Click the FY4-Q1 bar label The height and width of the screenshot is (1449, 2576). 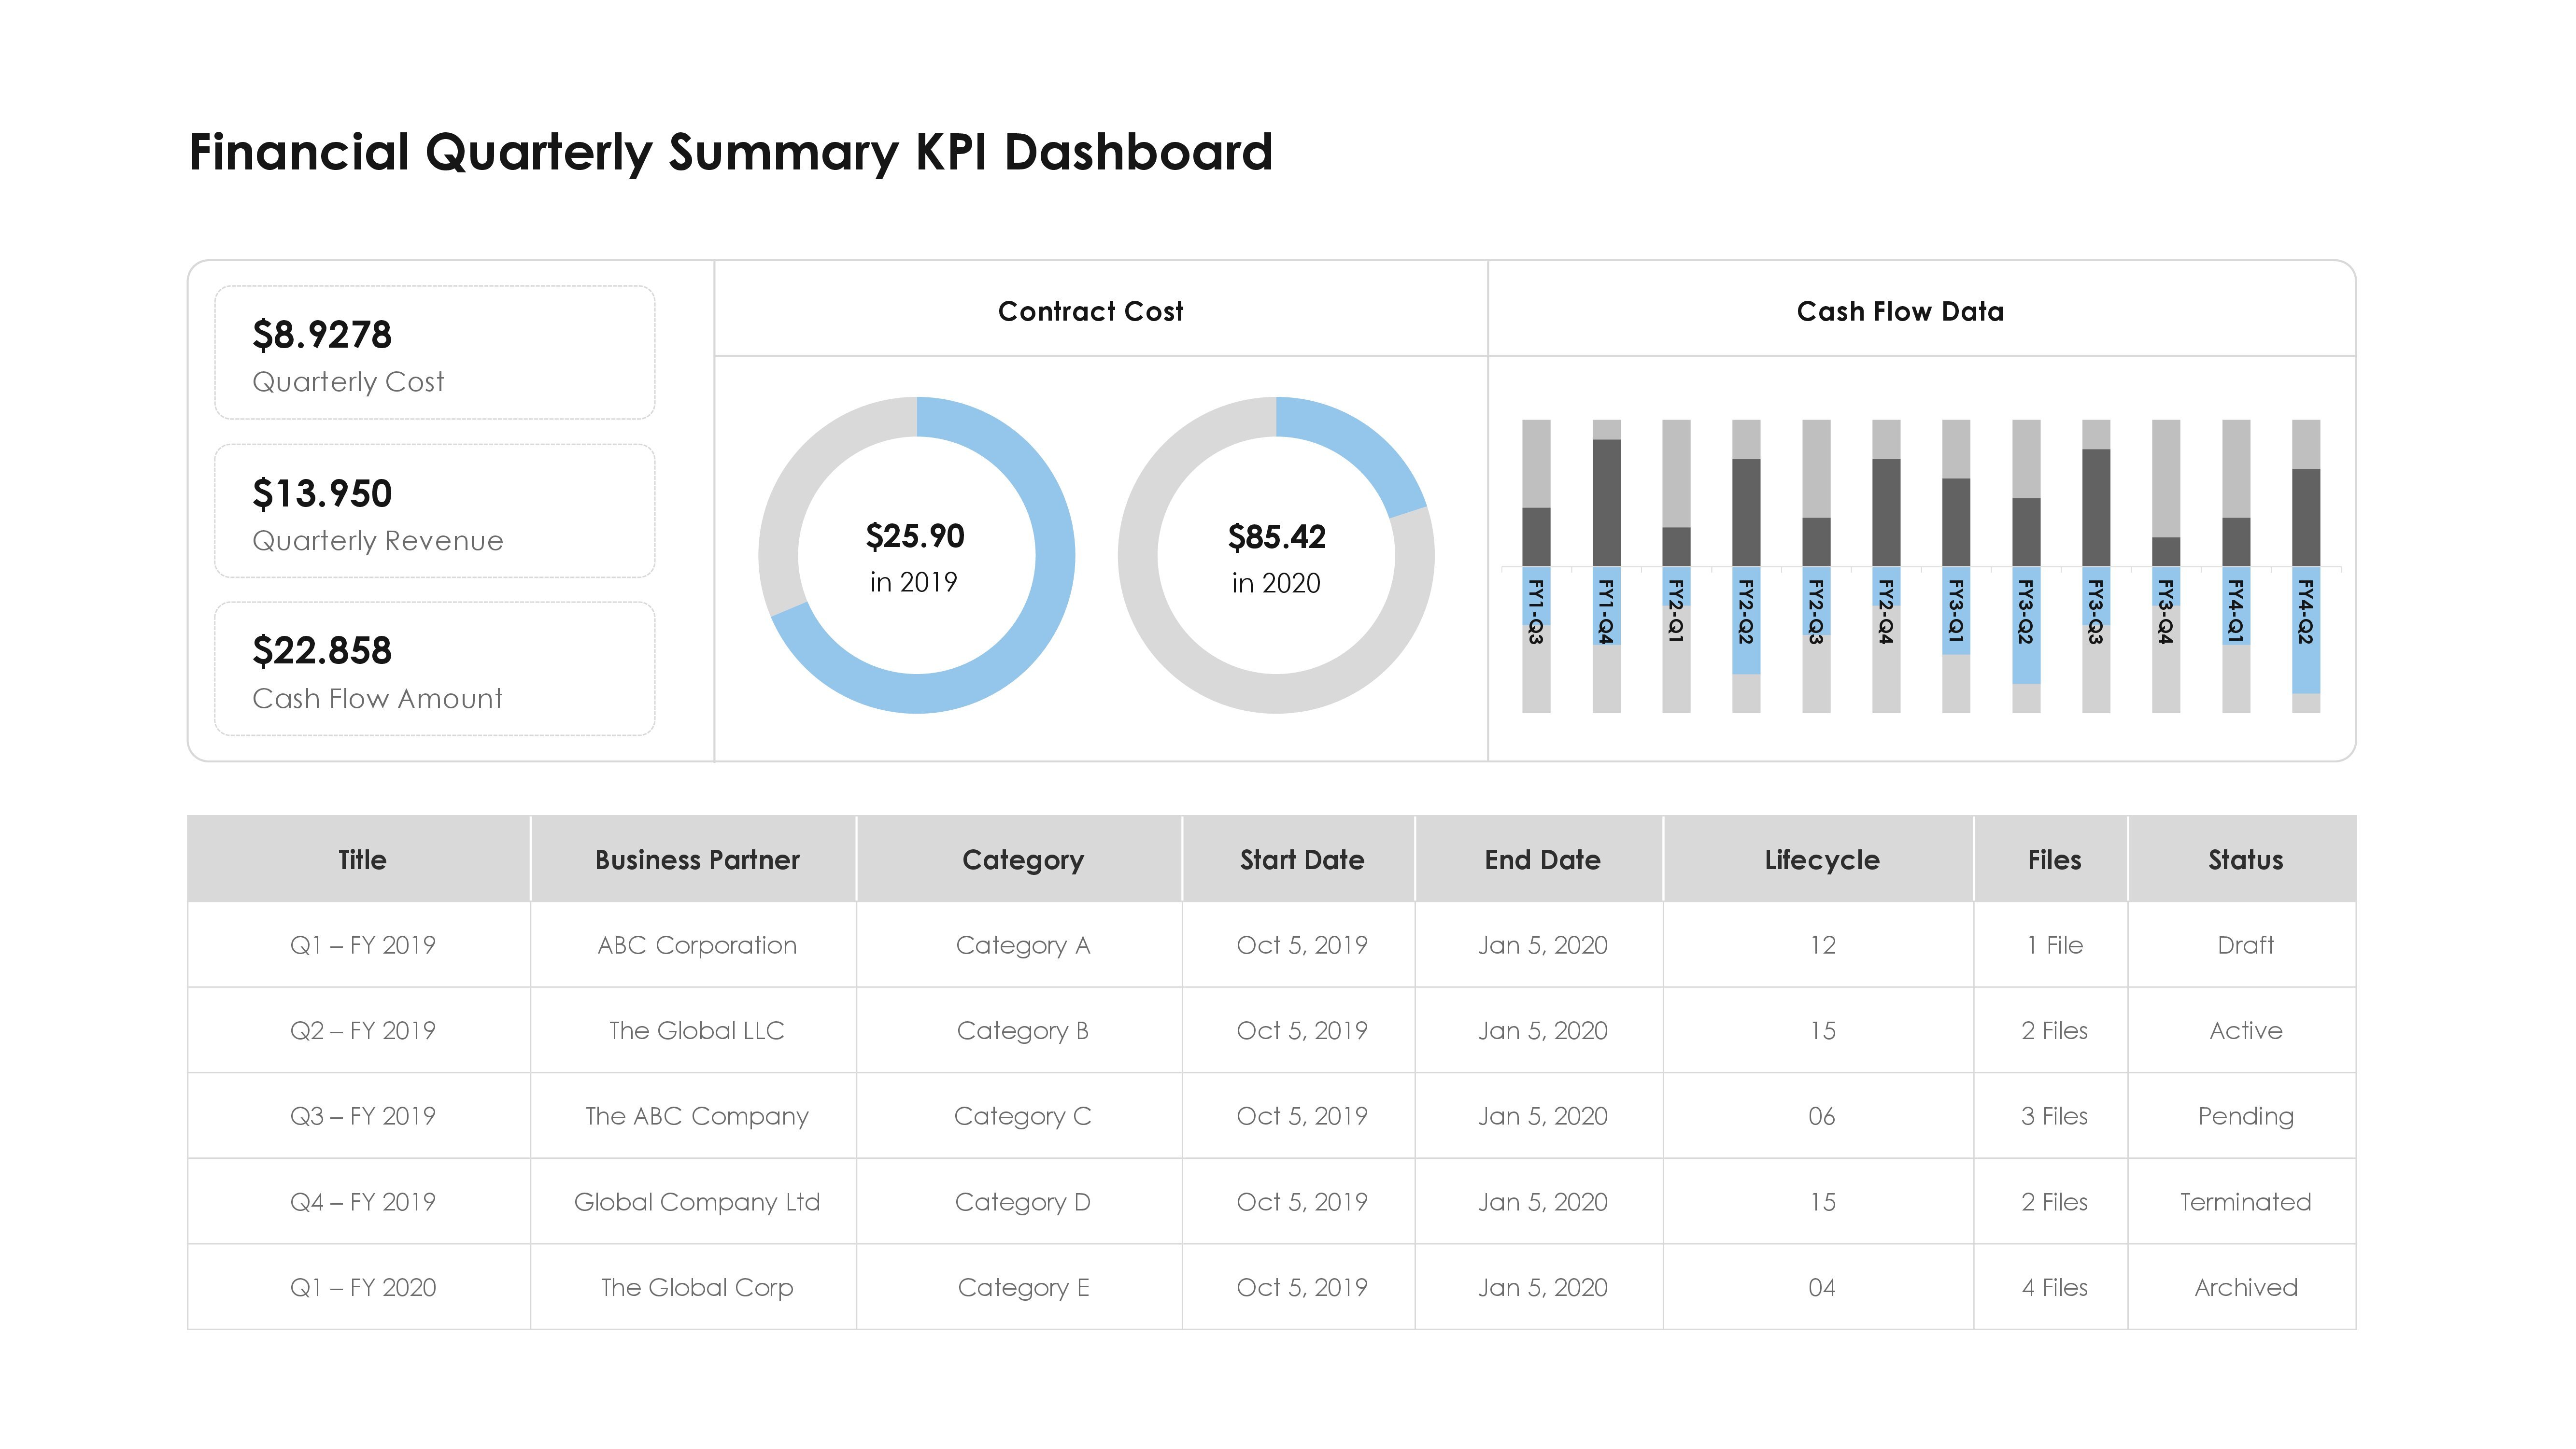[2236, 611]
